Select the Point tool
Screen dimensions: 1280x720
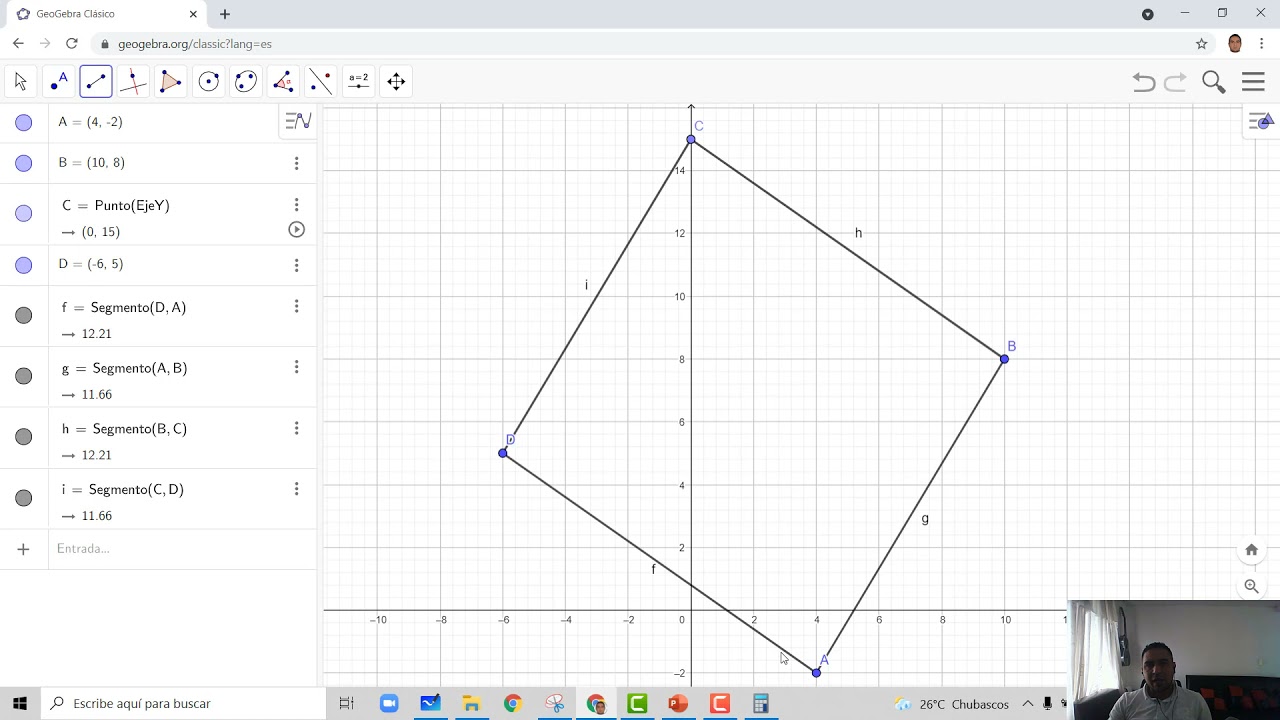[59, 82]
